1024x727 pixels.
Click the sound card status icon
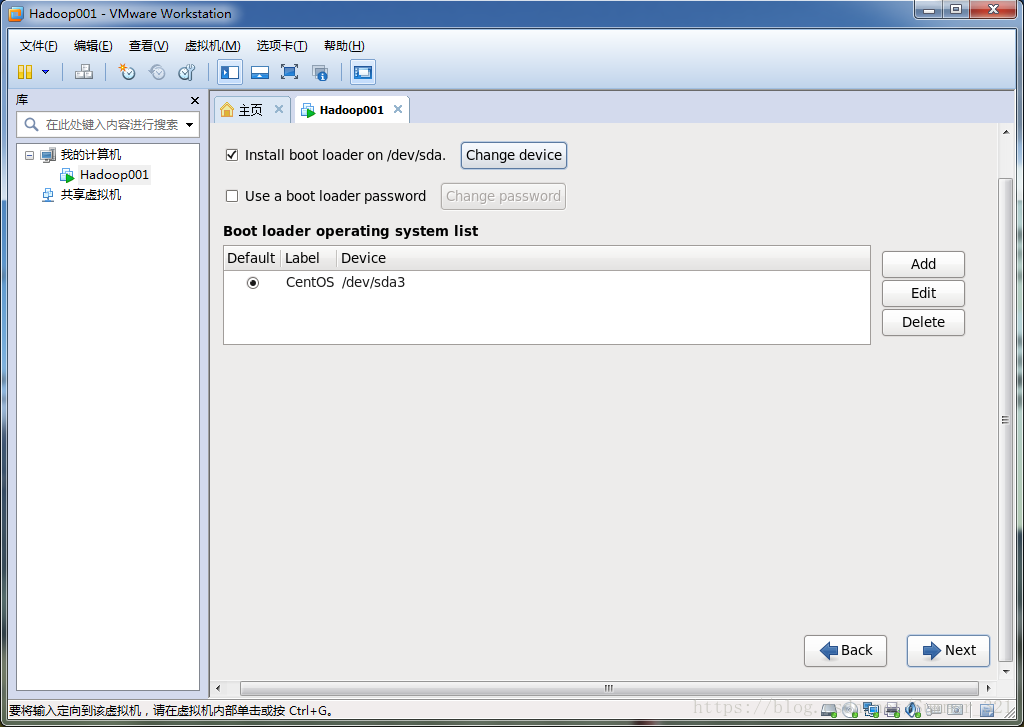click(x=912, y=710)
